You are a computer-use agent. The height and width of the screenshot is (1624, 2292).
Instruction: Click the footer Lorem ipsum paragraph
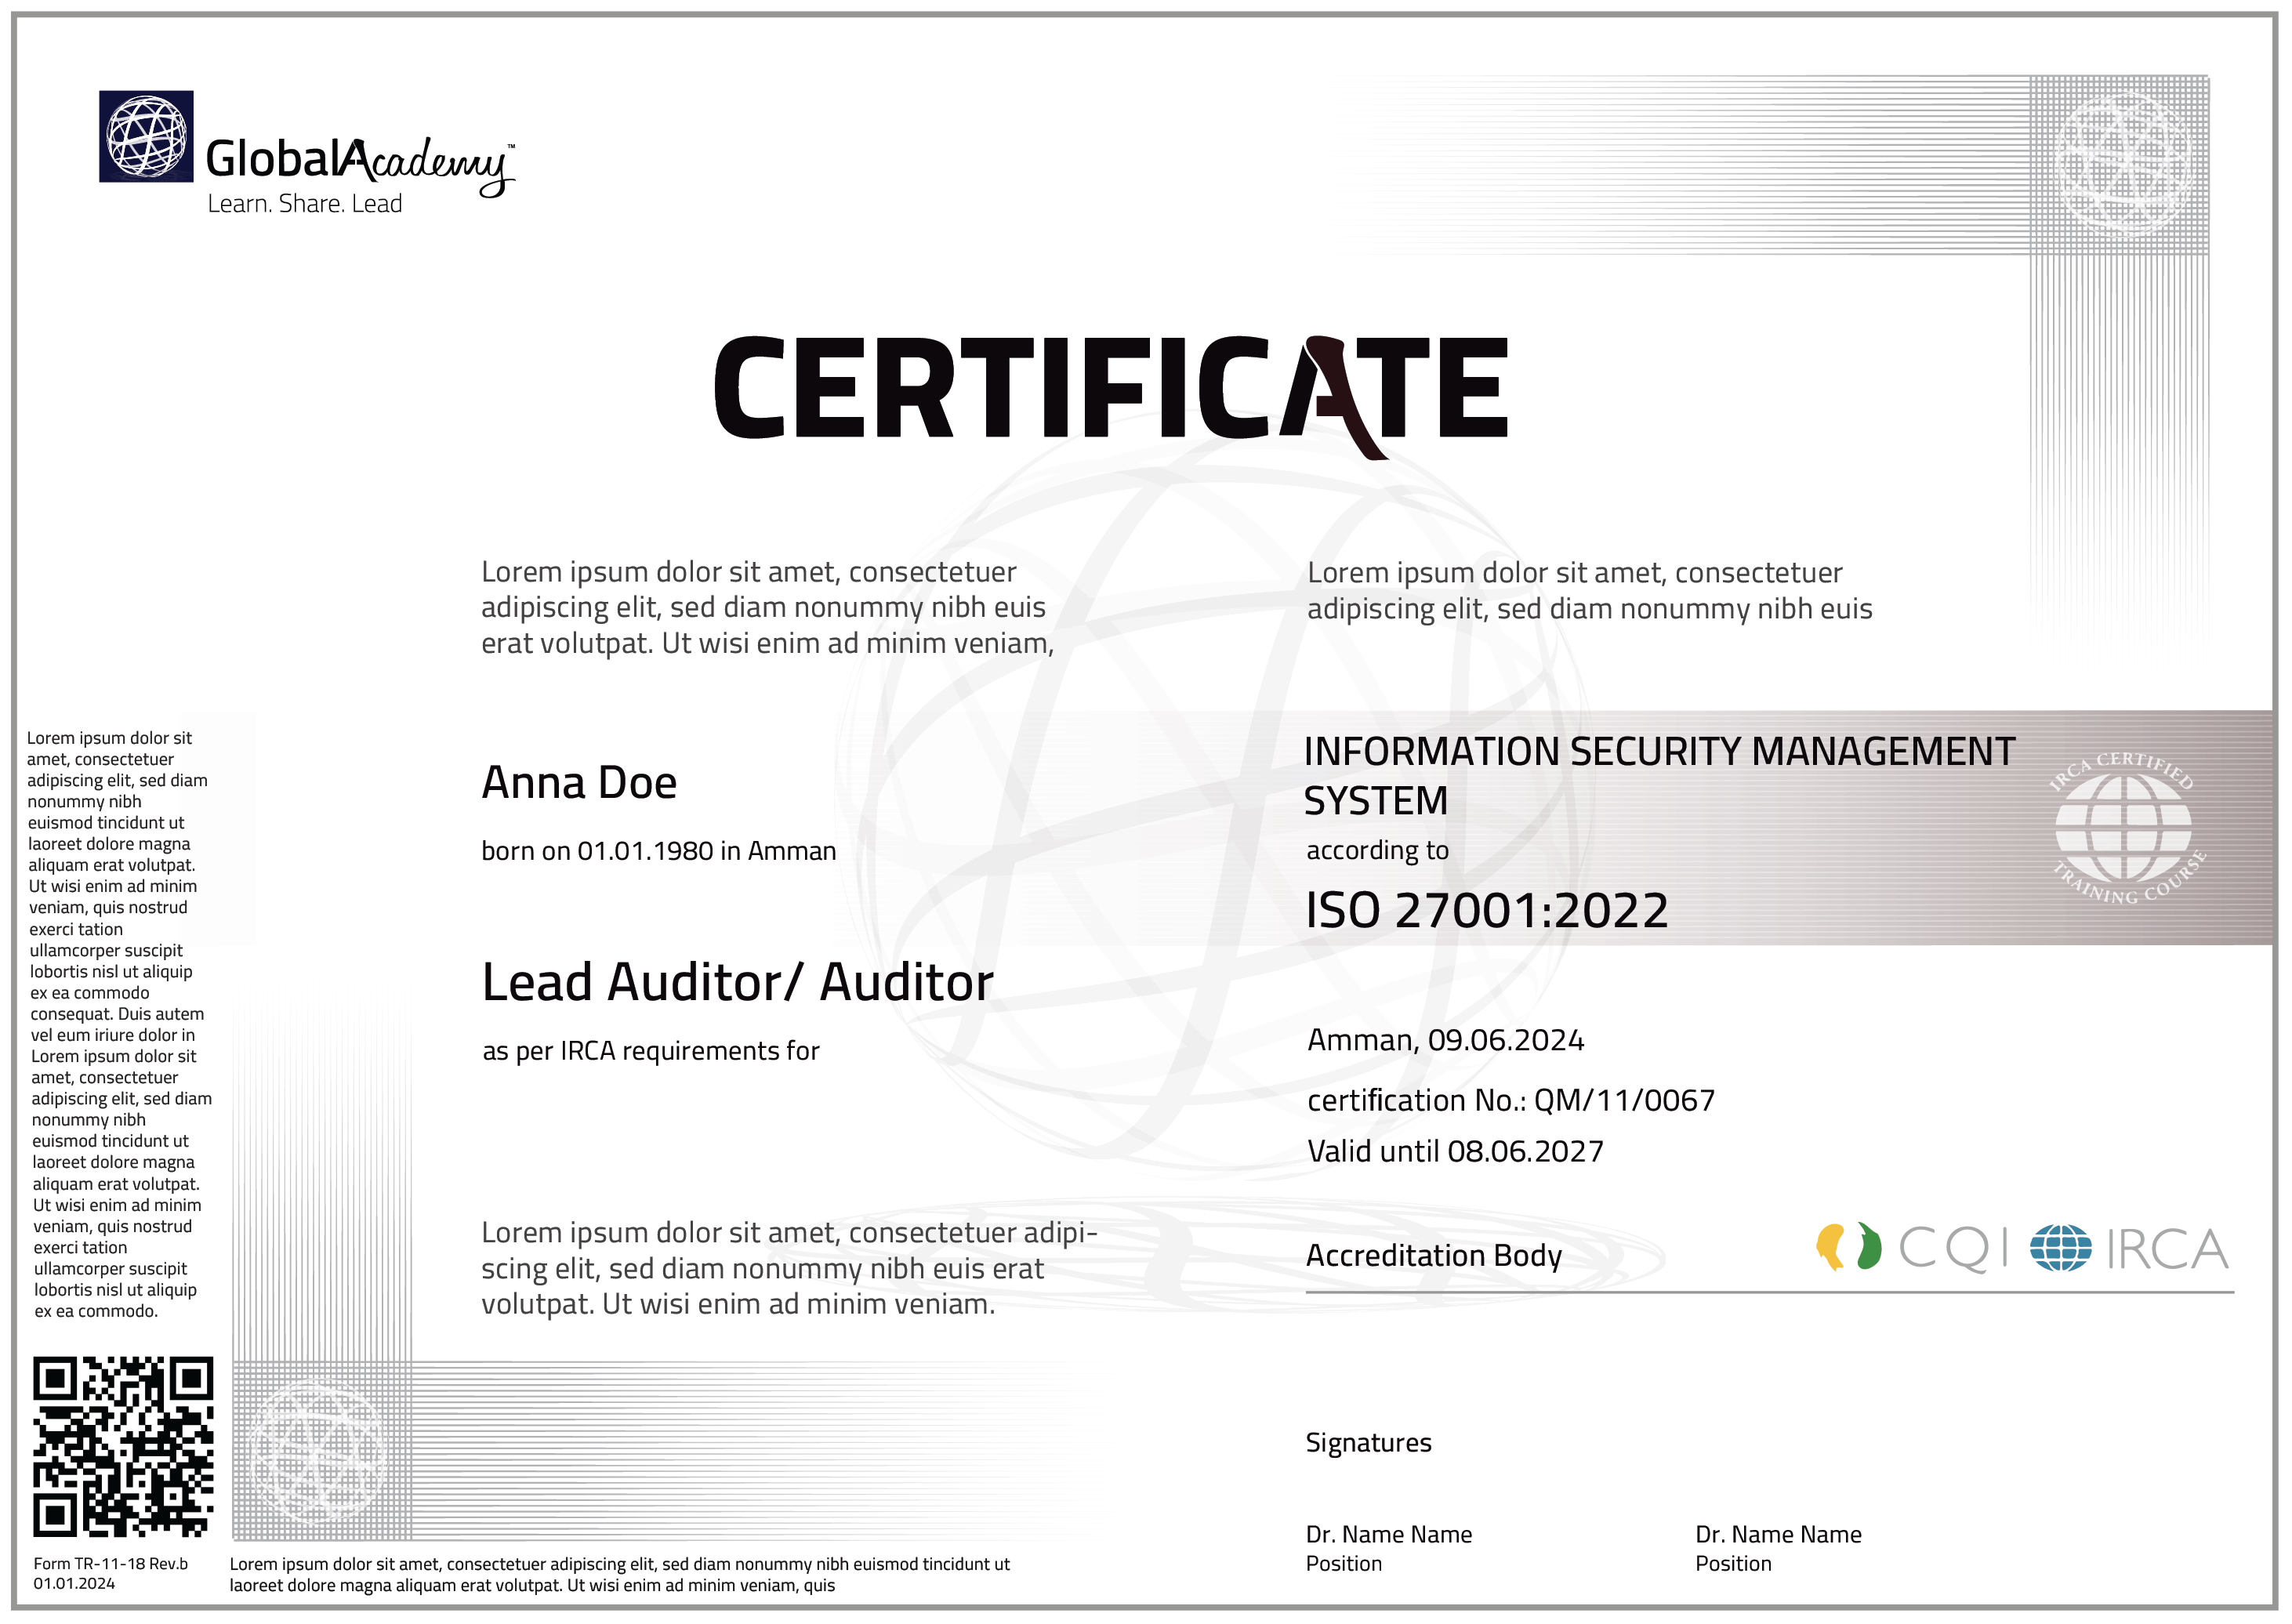[x=619, y=1575]
